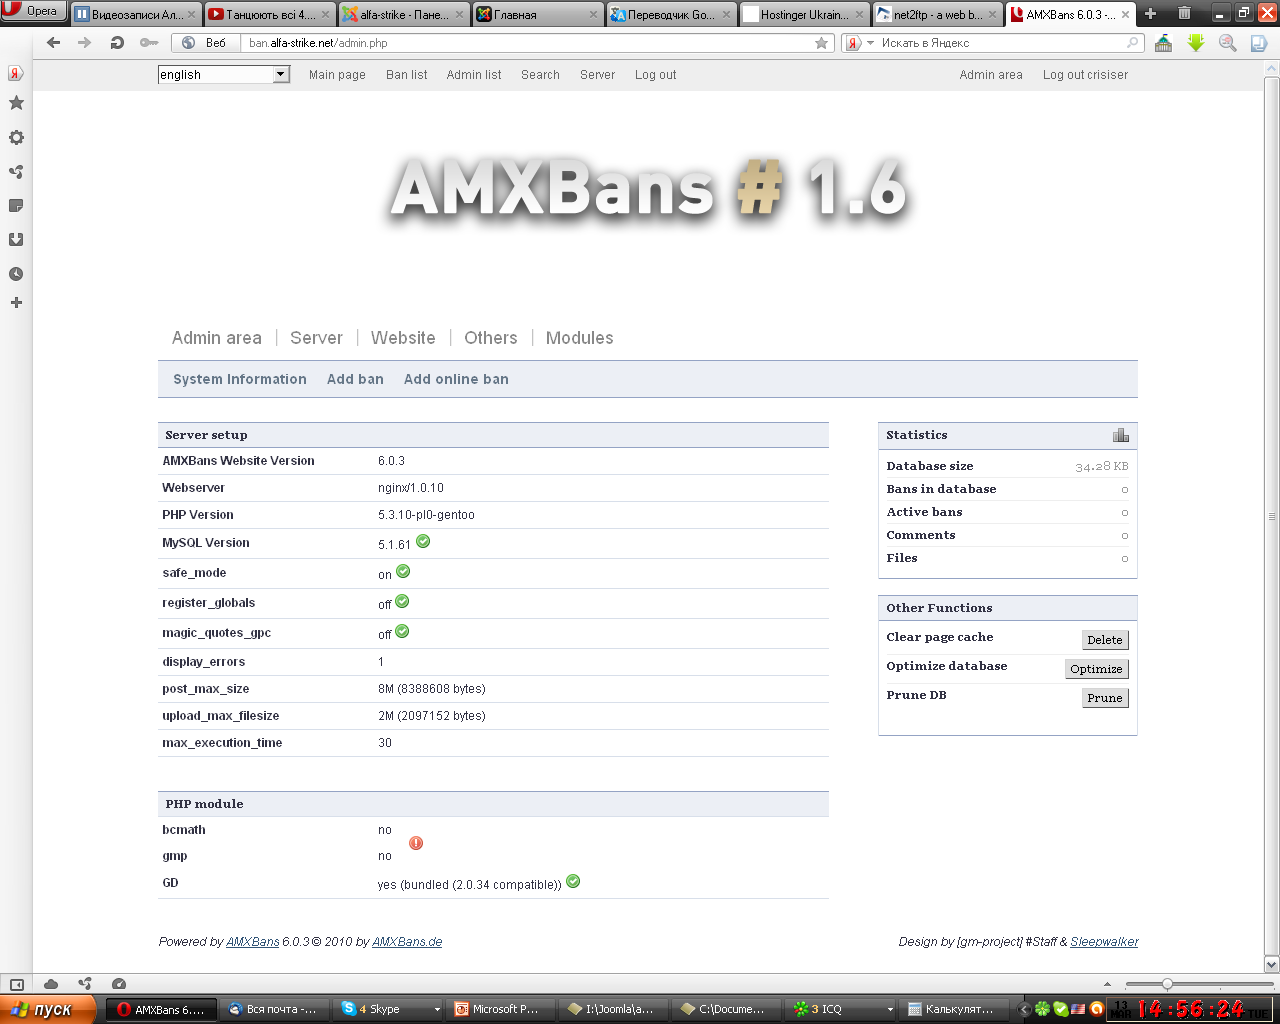Open Opera Link cloud icon in status bar
This screenshot has width=1280, height=1024.
(x=51, y=984)
